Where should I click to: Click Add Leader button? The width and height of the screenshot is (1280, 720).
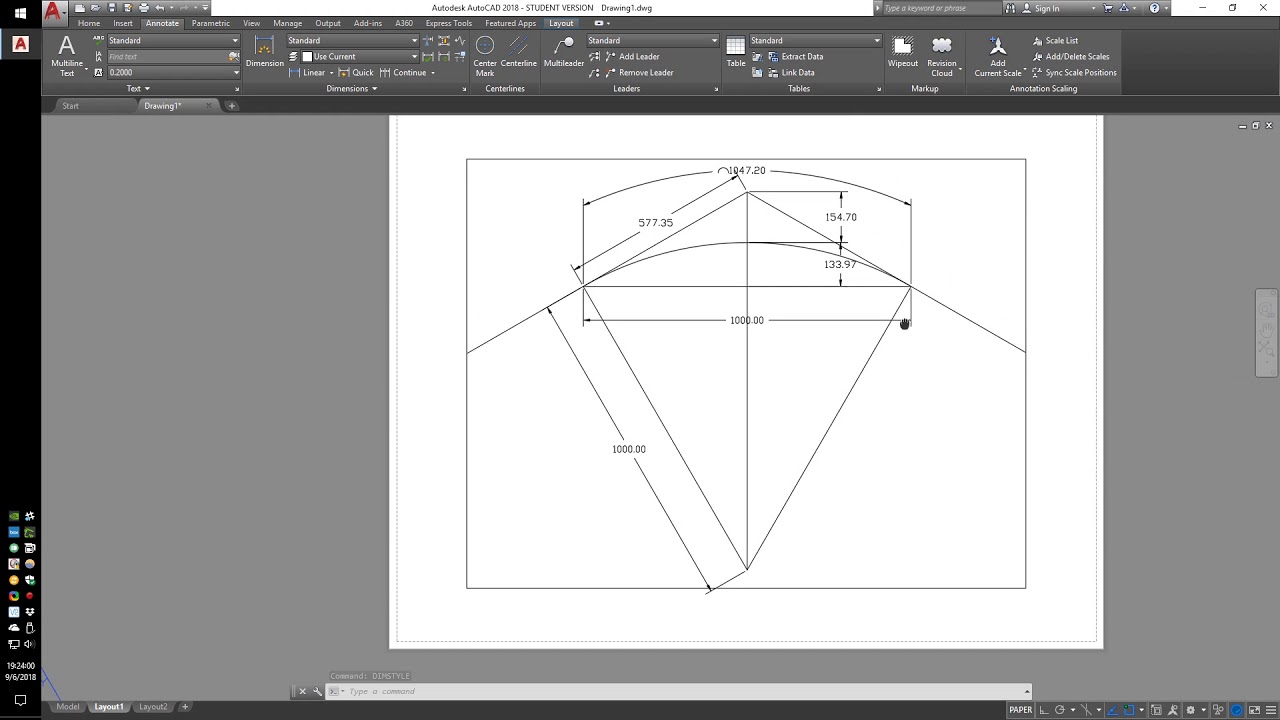630,57
